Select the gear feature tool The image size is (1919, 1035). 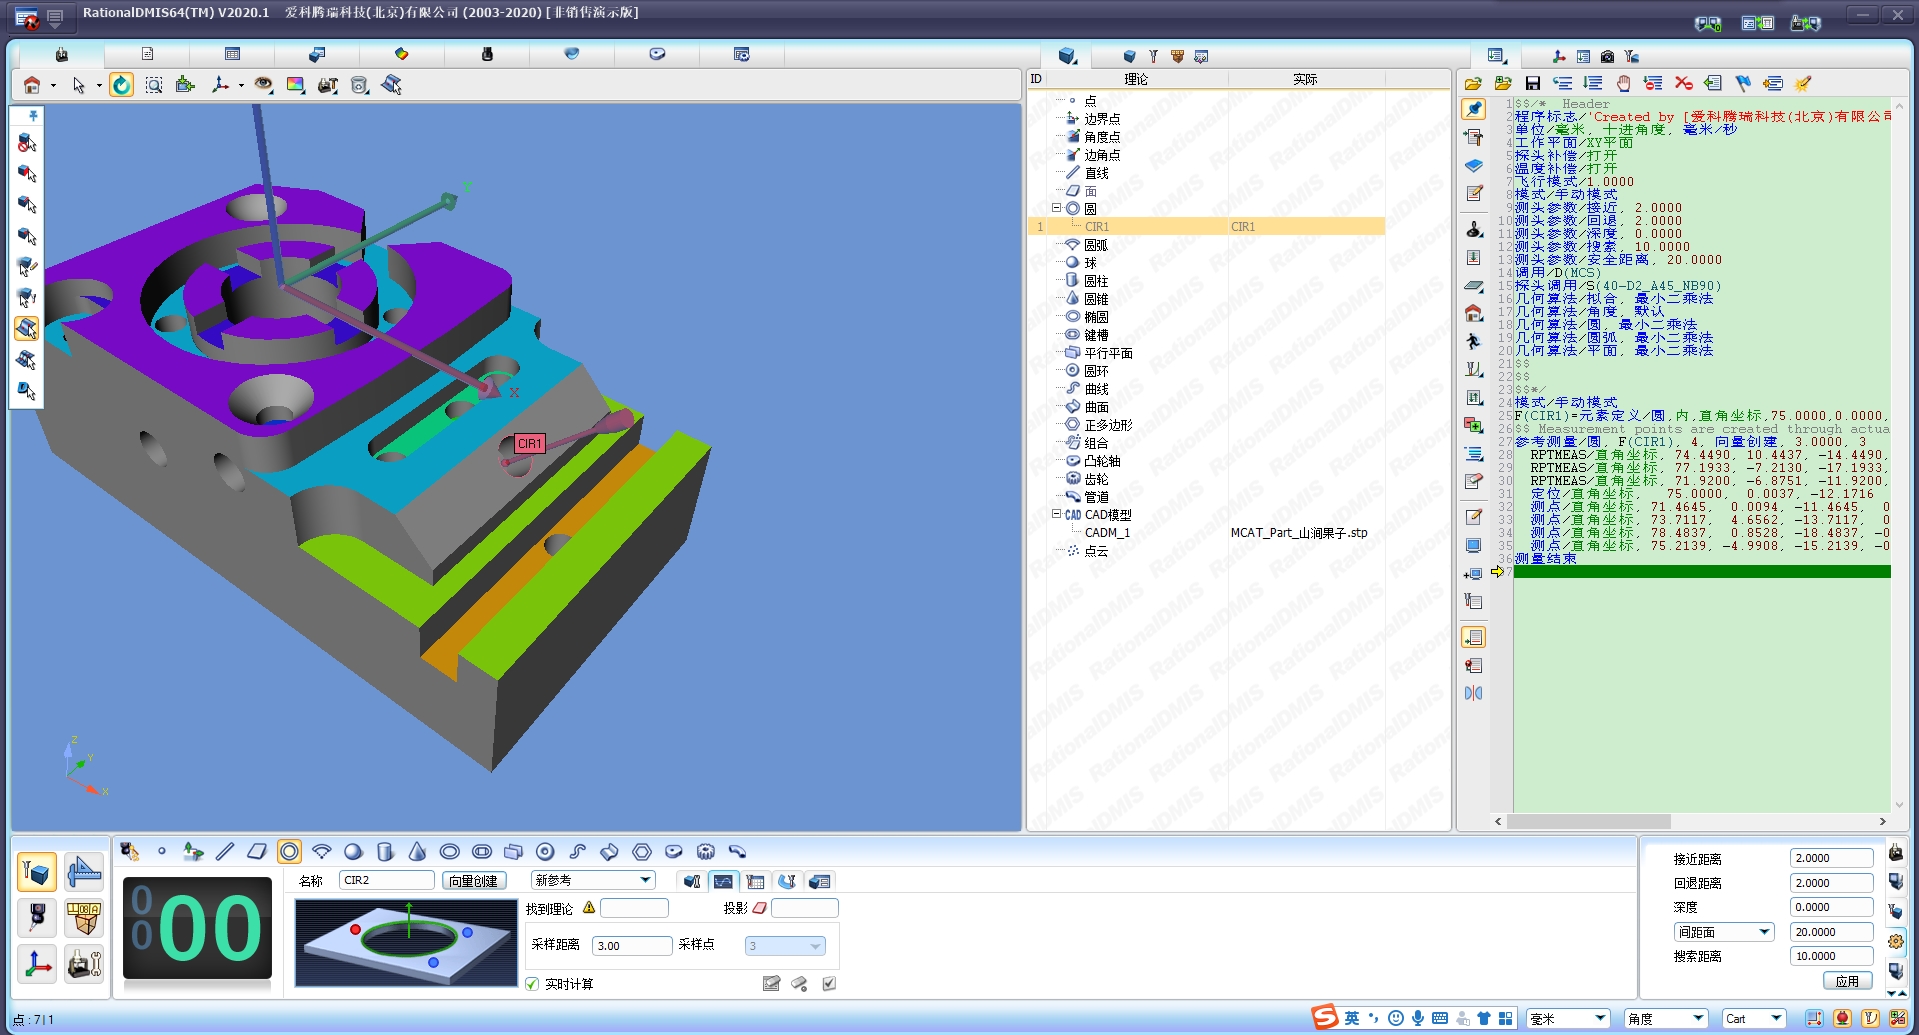tap(706, 852)
